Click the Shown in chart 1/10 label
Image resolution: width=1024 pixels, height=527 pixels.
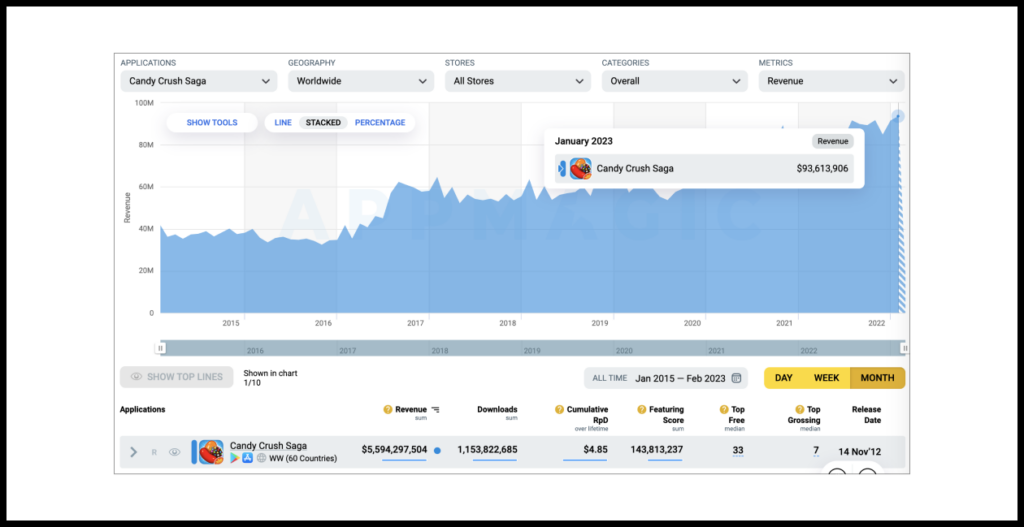(270, 377)
